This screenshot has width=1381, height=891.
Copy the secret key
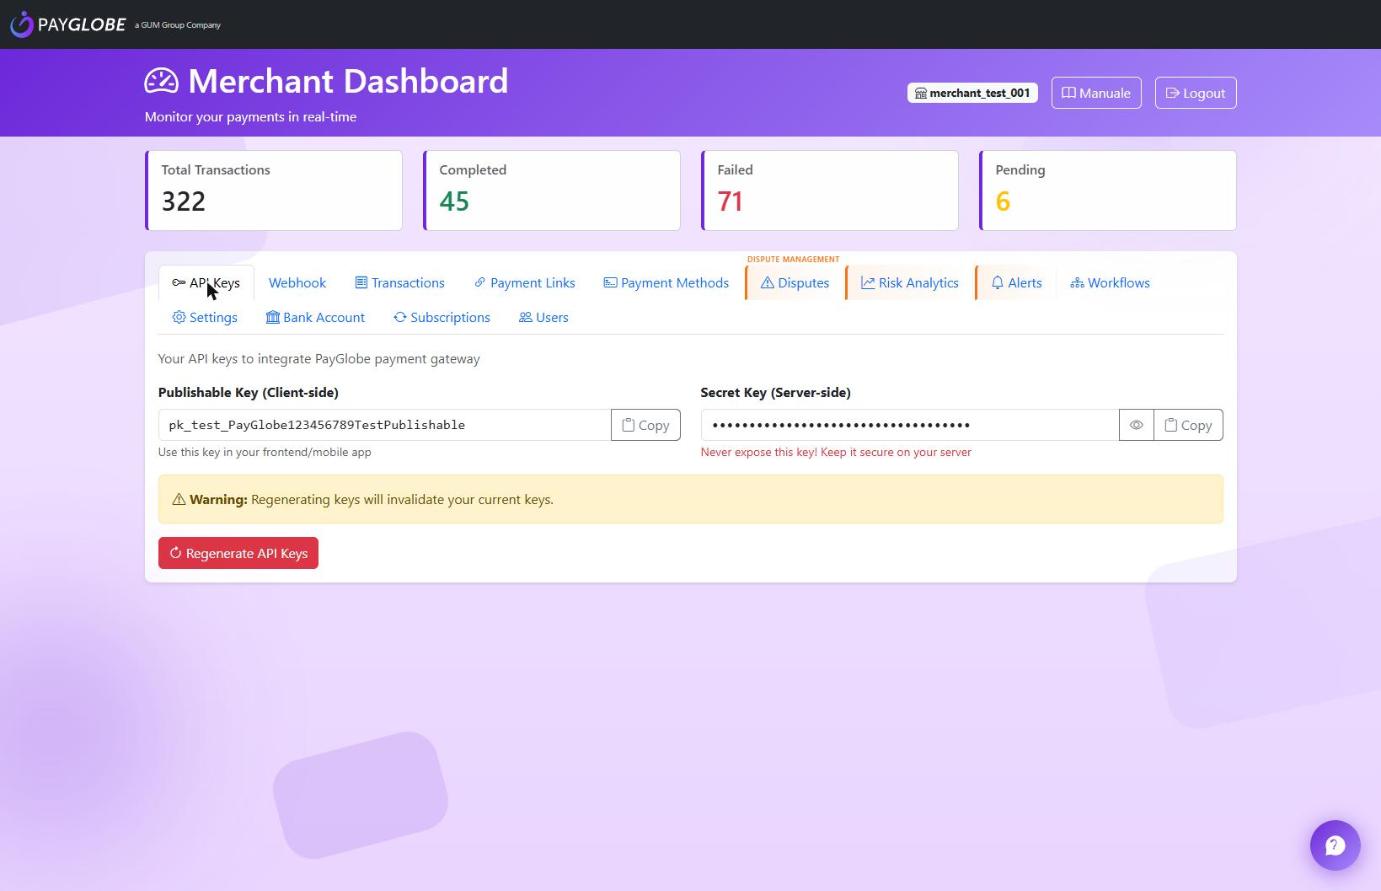(1188, 425)
